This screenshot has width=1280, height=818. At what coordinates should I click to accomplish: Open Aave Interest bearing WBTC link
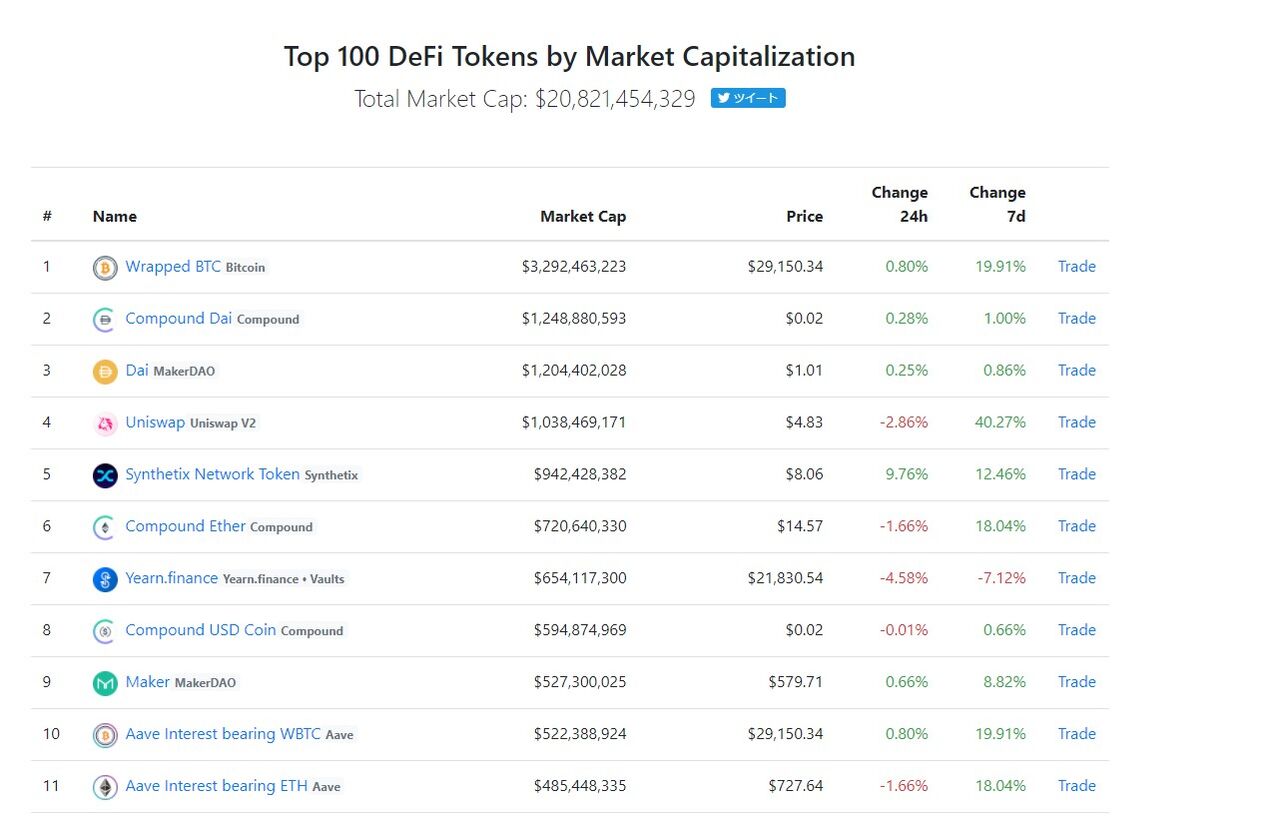click(222, 734)
